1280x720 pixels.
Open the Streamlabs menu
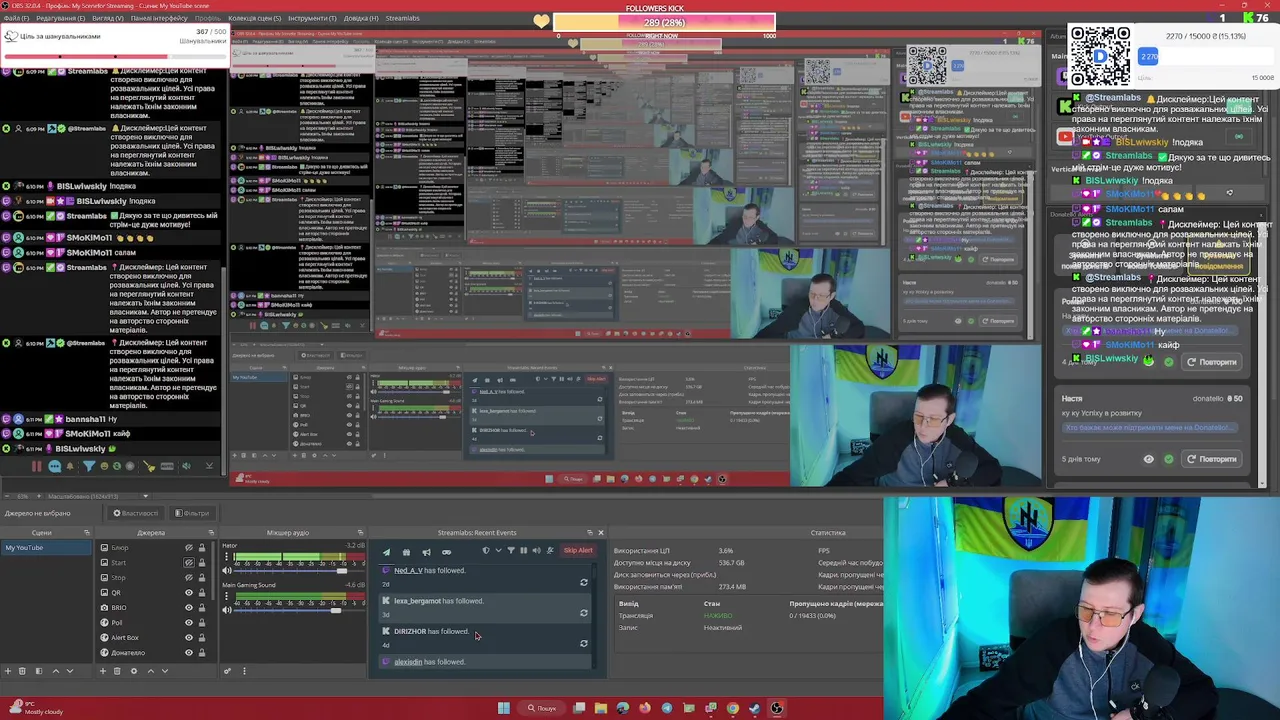tap(402, 18)
